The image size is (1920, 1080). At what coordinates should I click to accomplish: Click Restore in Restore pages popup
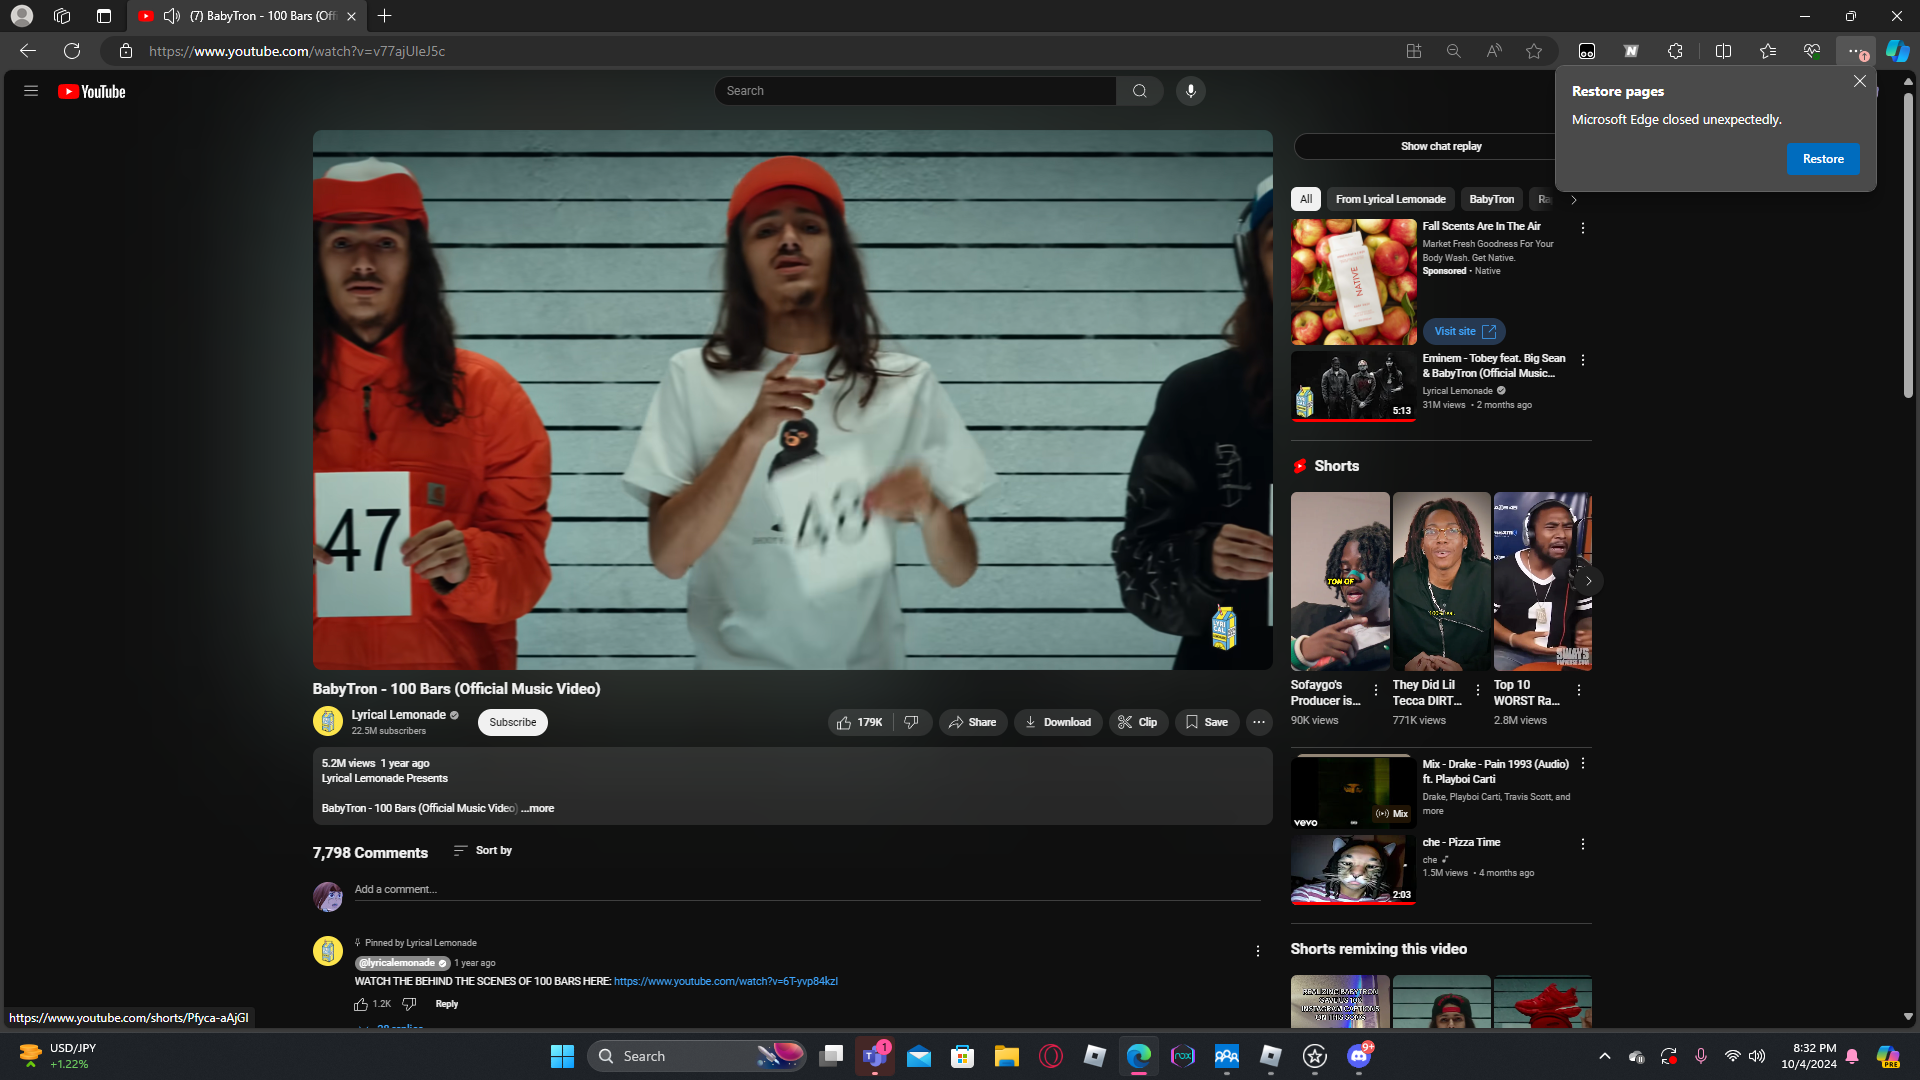pyautogui.click(x=1822, y=159)
